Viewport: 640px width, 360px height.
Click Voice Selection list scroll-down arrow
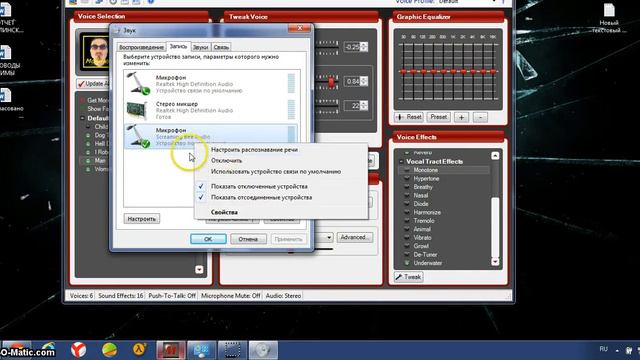pos(199,269)
